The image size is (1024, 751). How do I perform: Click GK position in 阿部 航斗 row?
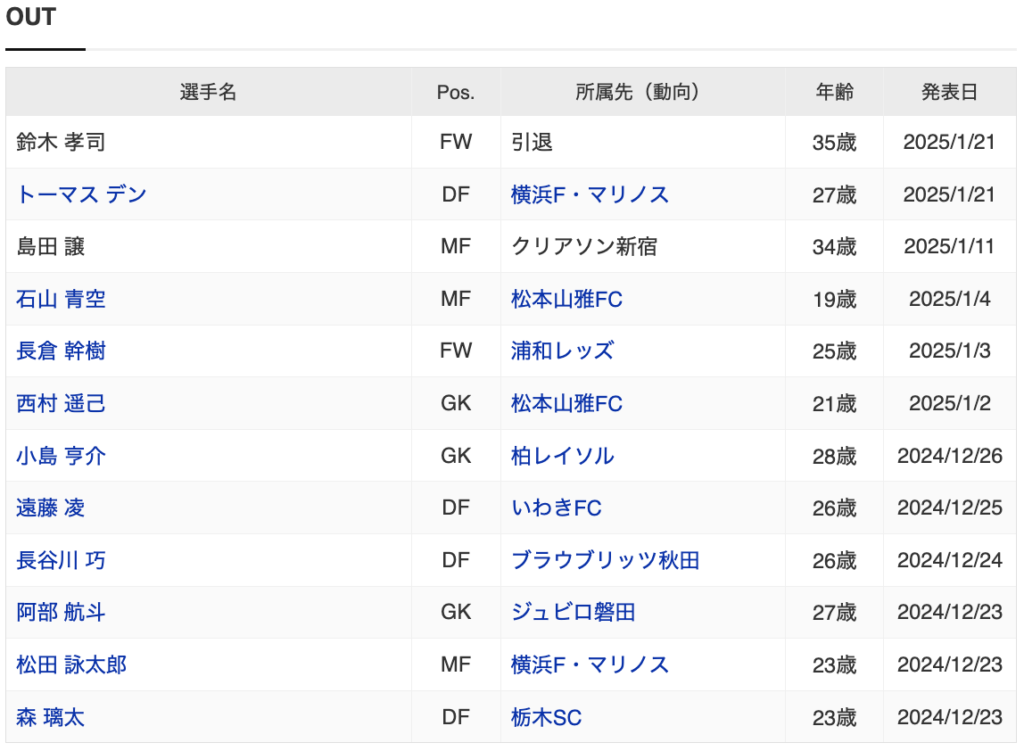click(456, 613)
